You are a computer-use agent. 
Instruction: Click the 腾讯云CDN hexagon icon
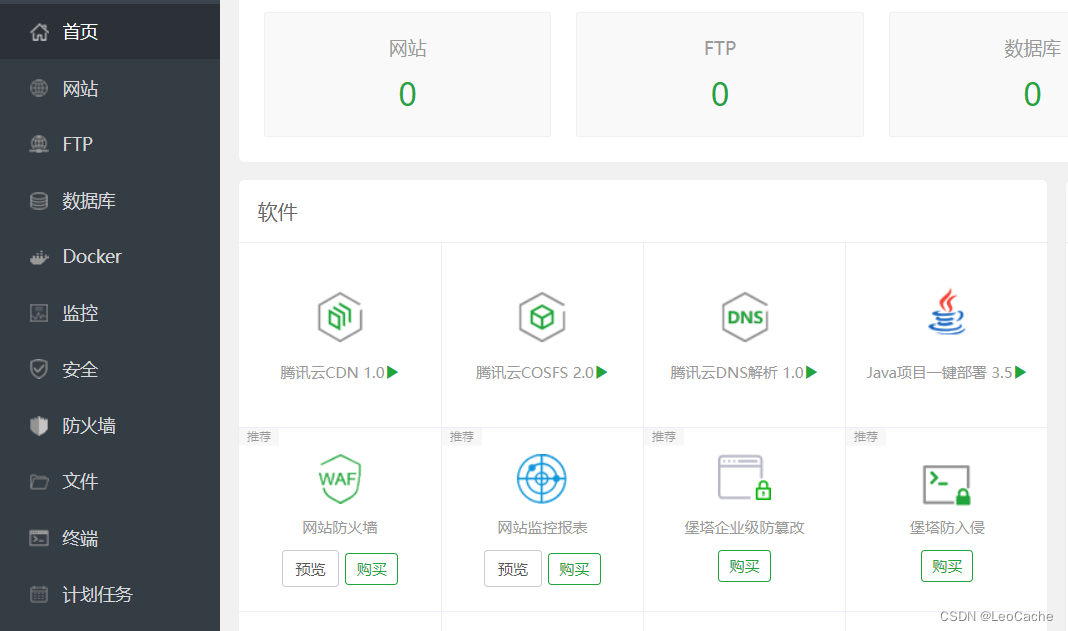(x=339, y=317)
